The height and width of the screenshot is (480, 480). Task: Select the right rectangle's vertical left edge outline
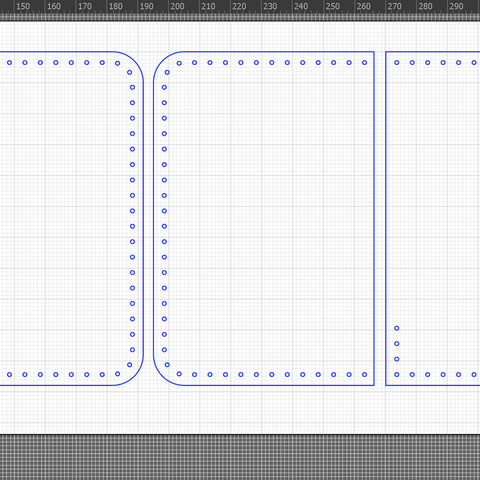386,218
